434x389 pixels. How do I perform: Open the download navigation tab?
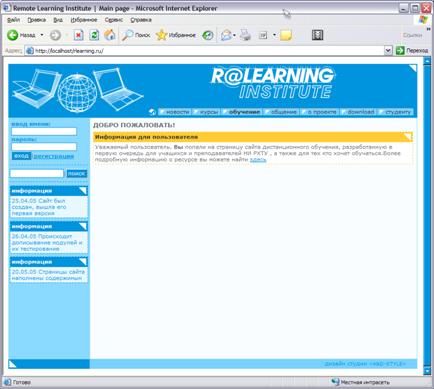click(x=358, y=112)
